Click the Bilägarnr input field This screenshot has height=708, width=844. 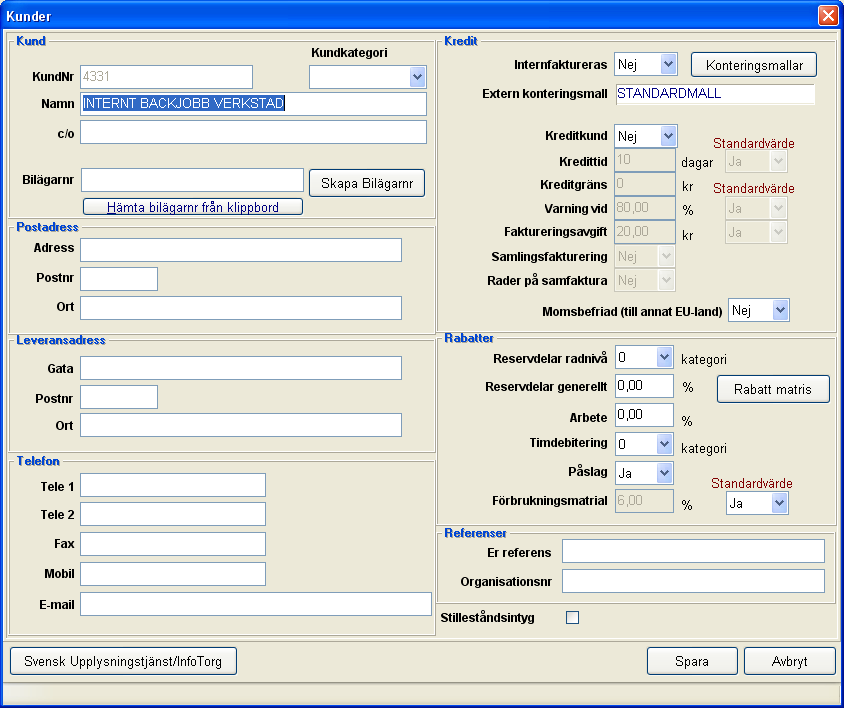pos(193,180)
